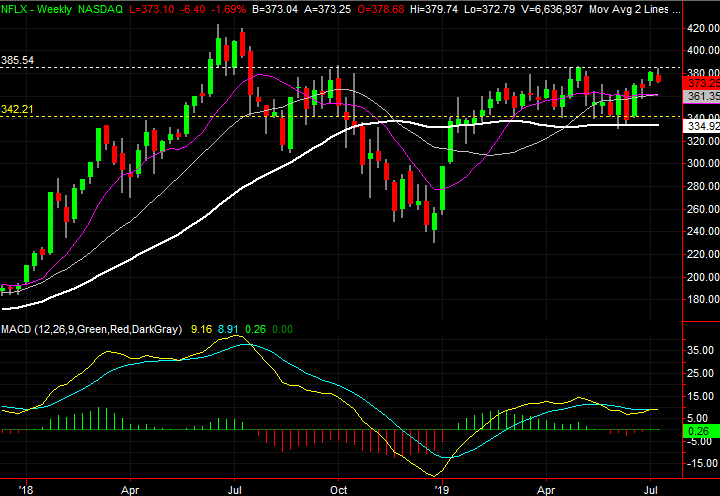Click the 342.21 support line label
The height and width of the screenshot is (496, 720).
tap(17, 109)
